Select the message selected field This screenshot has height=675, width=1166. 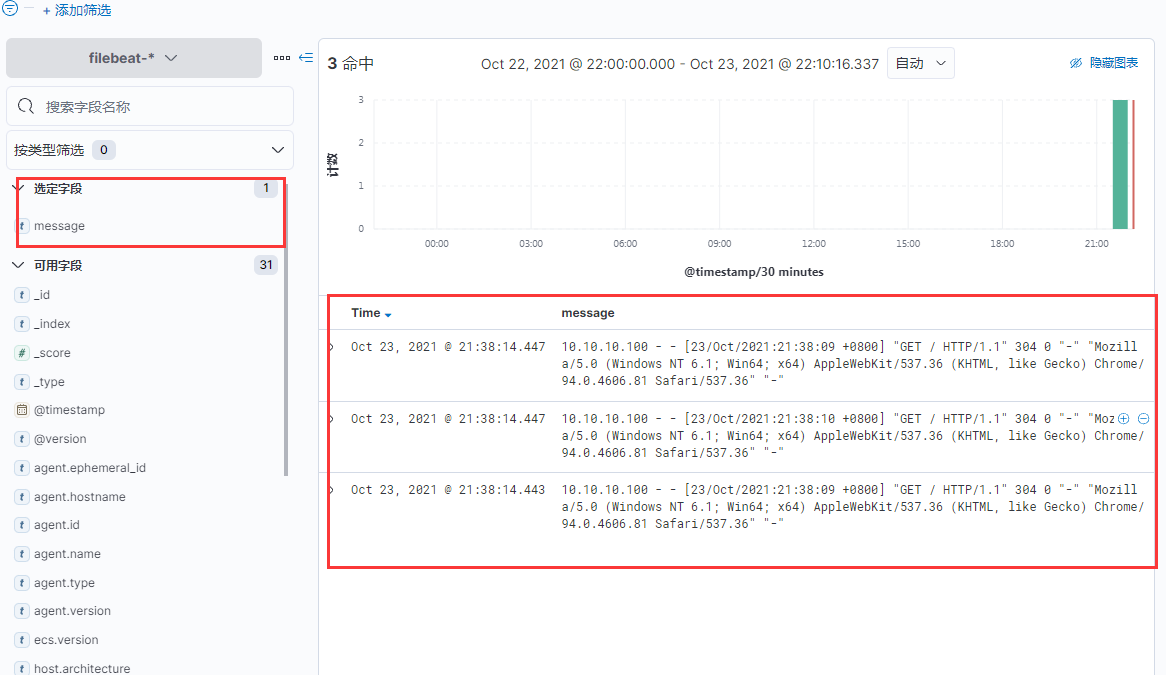59,226
